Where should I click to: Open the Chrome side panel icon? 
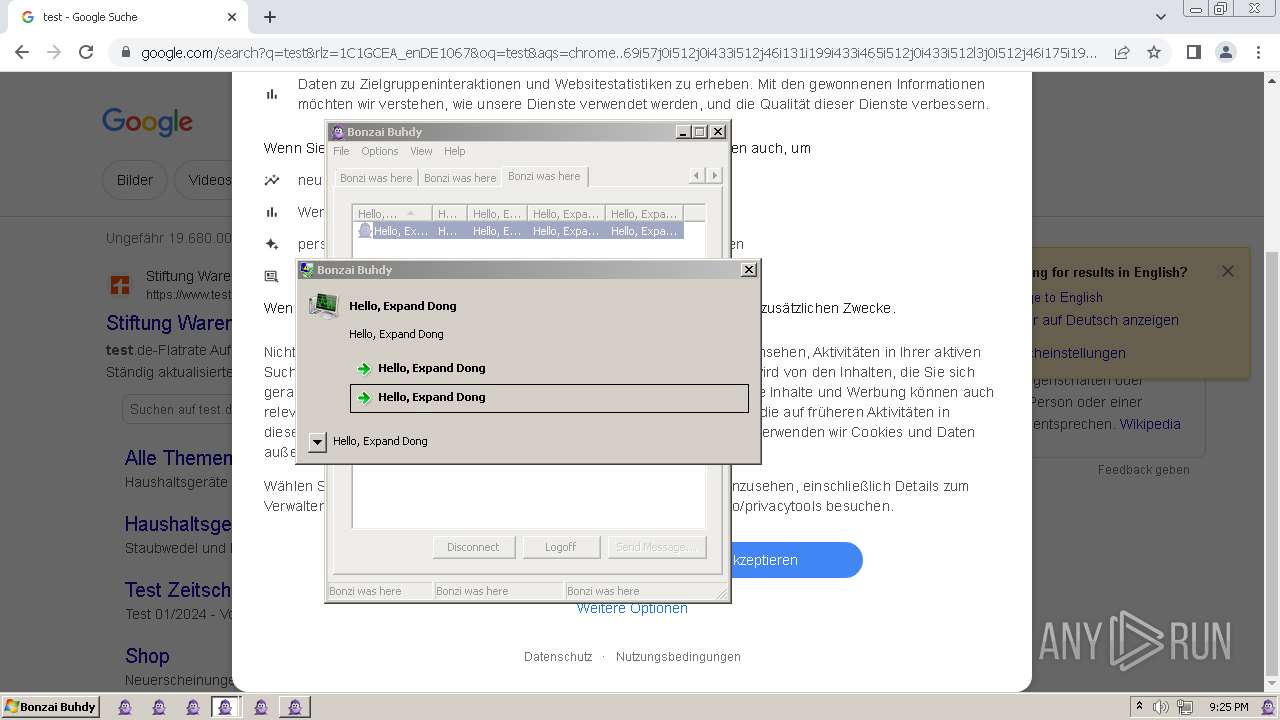(1193, 52)
